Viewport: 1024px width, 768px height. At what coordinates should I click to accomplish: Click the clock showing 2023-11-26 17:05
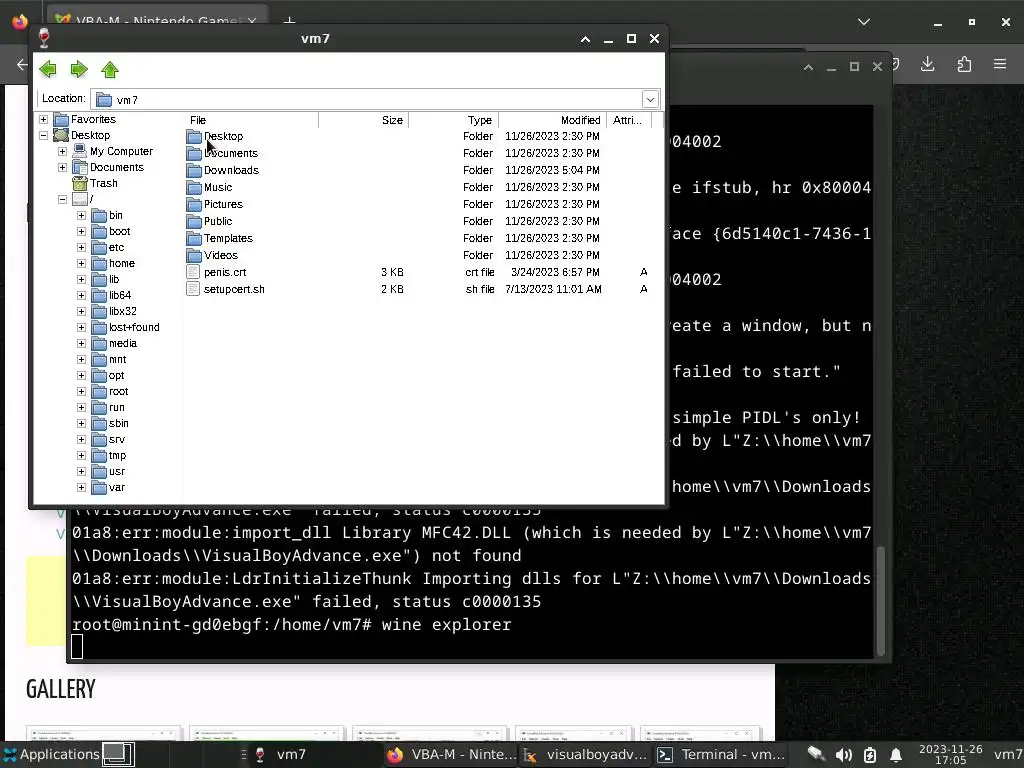click(x=950, y=754)
